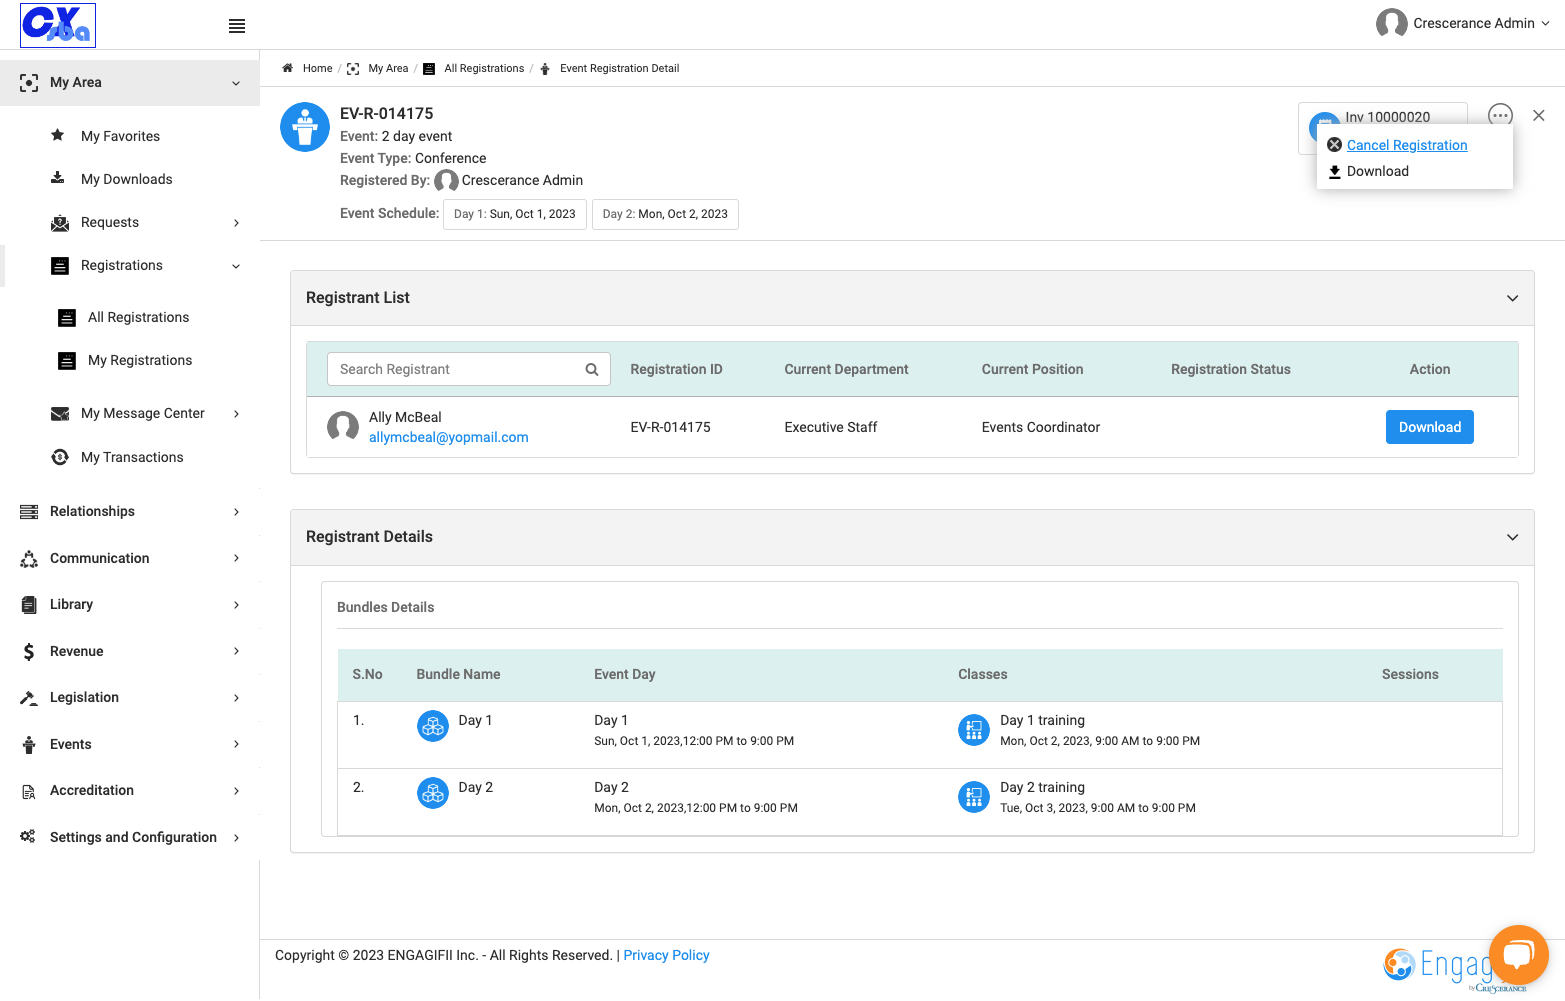Open My Registrations in sidebar

coord(140,360)
